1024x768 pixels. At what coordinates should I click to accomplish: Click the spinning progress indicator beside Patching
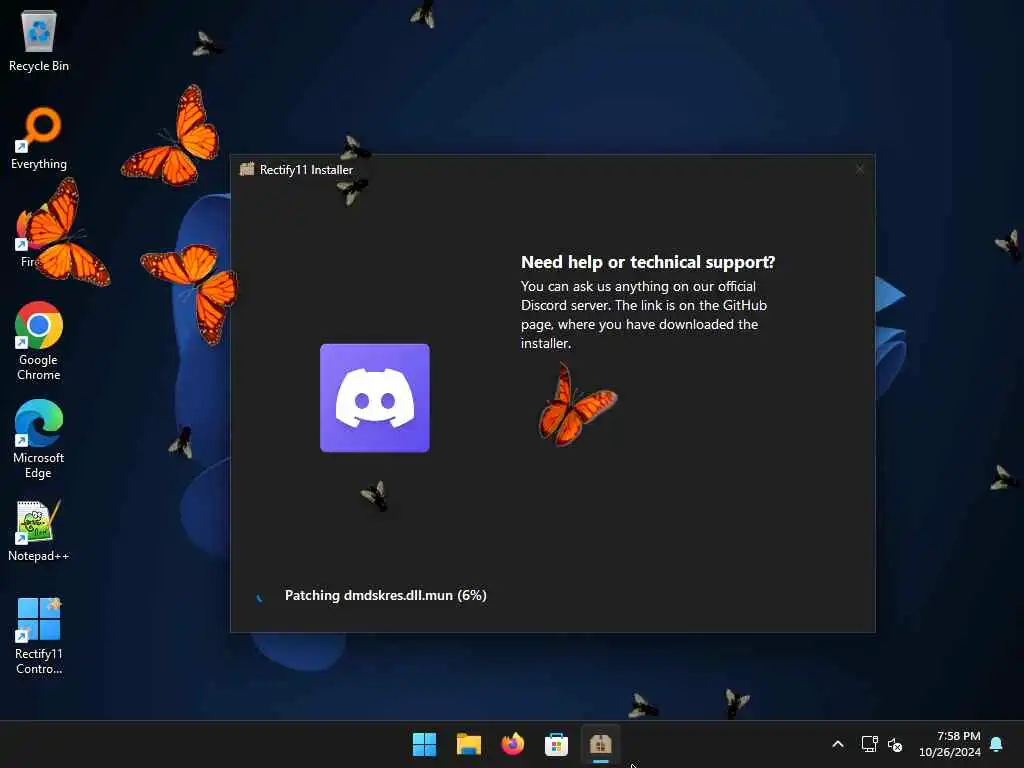click(x=260, y=596)
